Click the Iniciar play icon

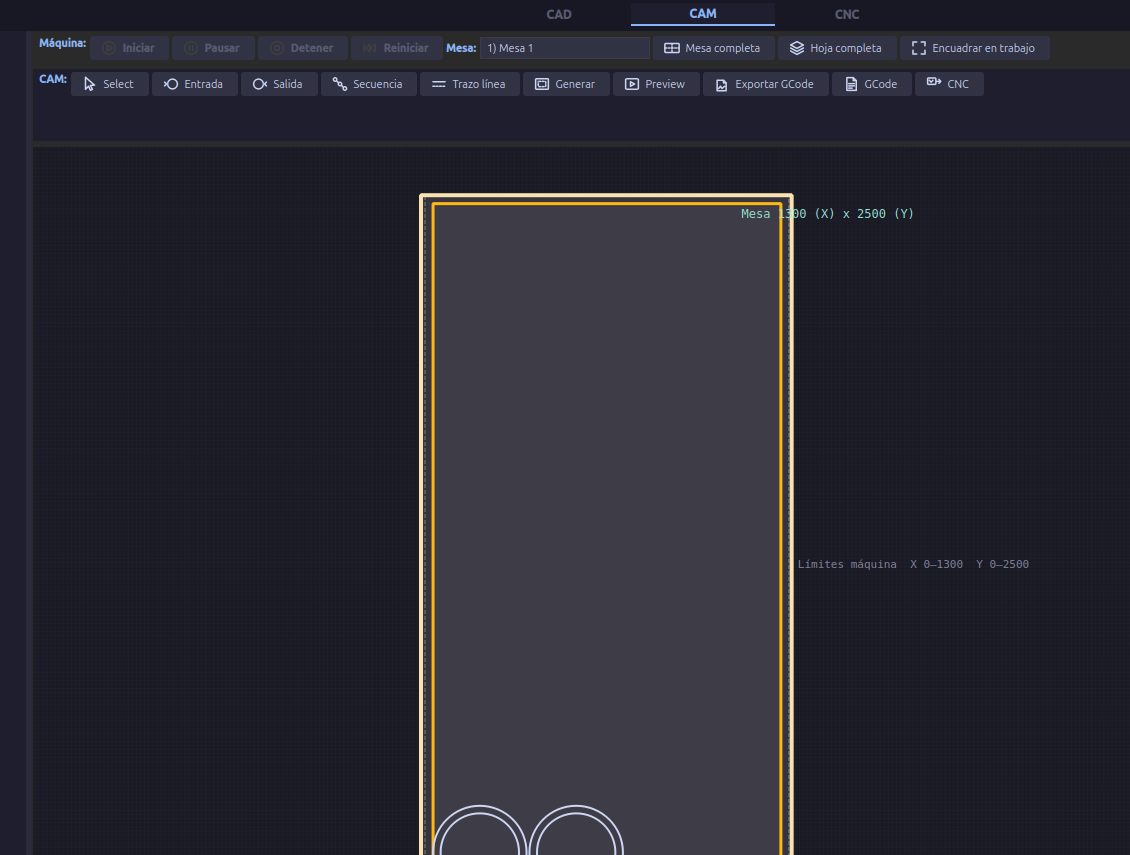click(109, 48)
